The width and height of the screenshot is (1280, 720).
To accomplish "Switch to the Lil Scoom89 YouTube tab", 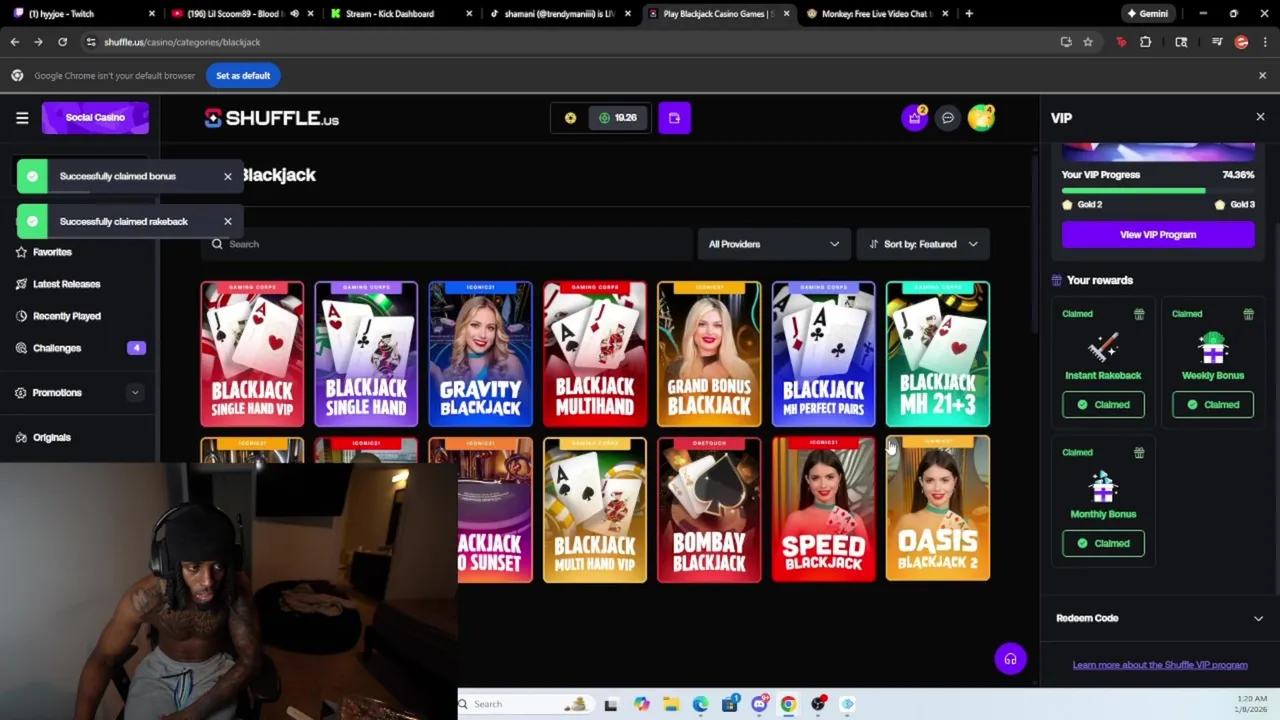I will tap(240, 14).
